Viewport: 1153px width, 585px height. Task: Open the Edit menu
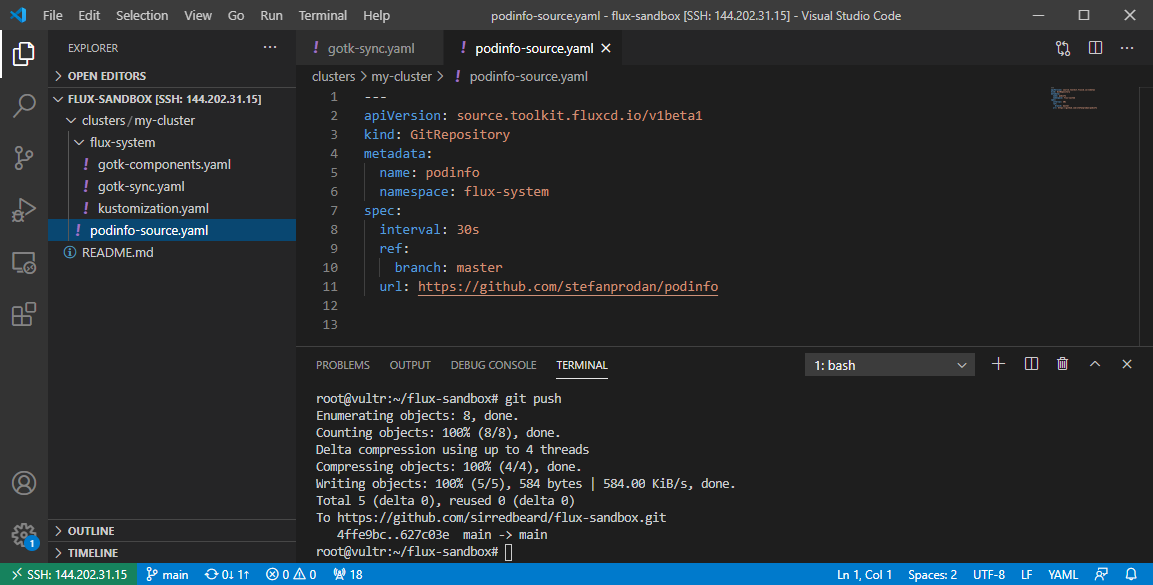pyautogui.click(x=89, y=15)
